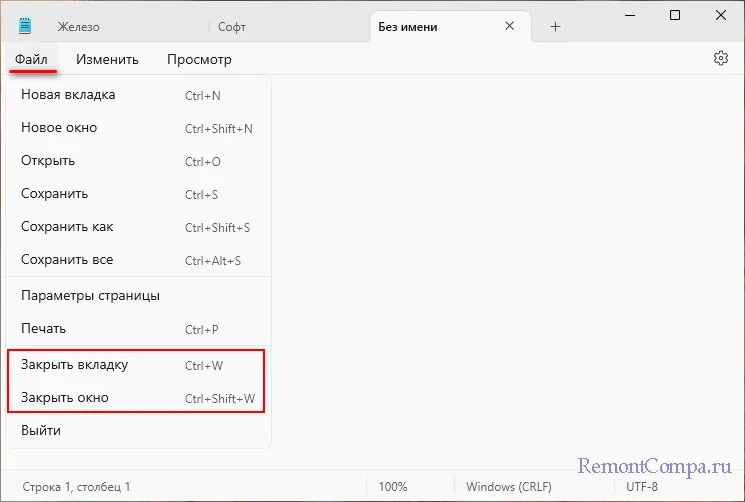745x502 pixels.
Task: Close the "Без имени" tab with X
Action: point(511,27)
